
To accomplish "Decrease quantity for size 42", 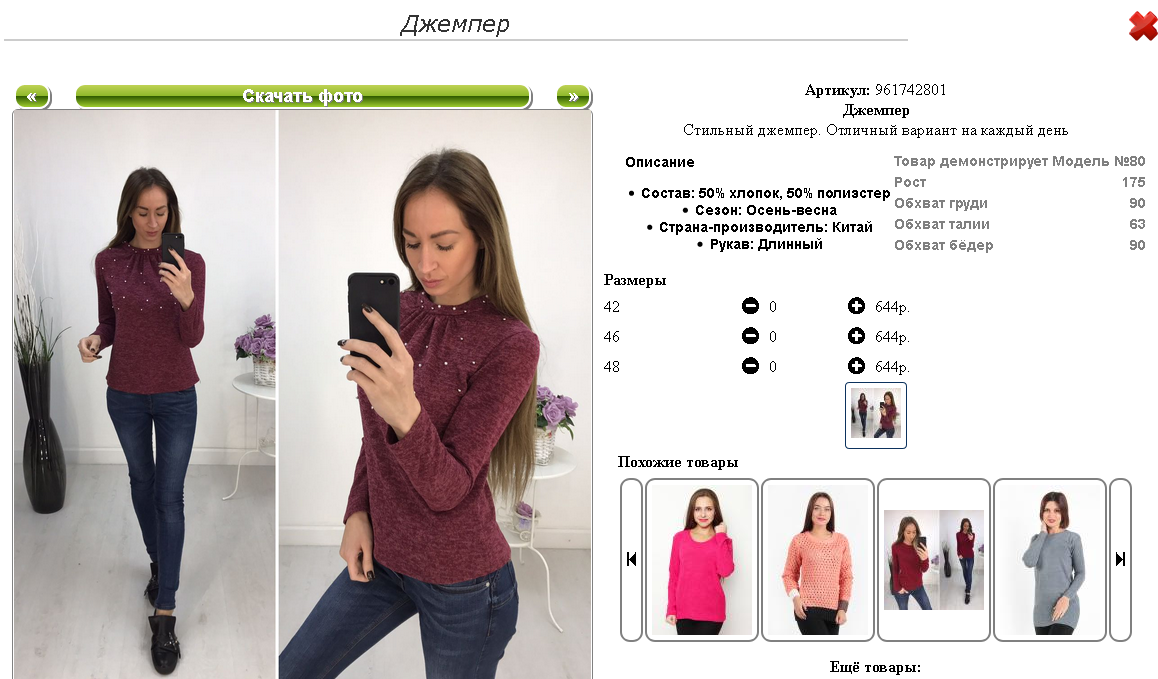I will point(750,306).
